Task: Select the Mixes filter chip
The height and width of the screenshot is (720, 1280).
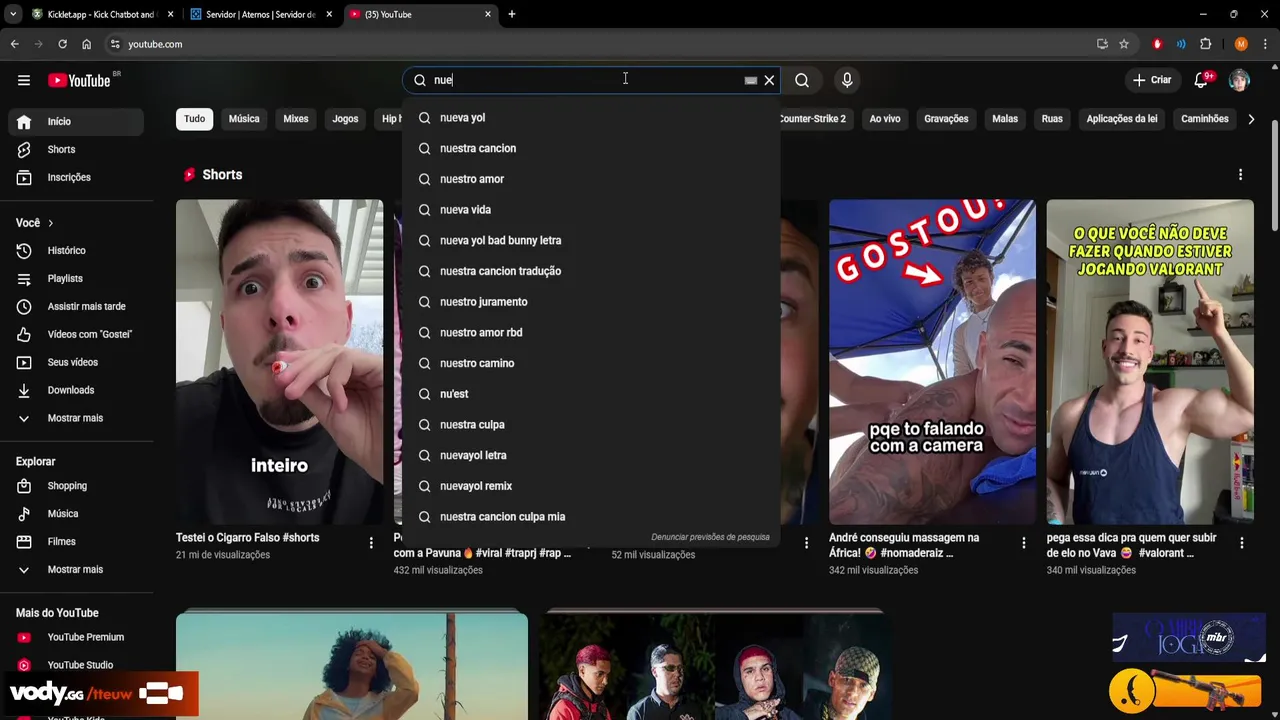Action: [x=296, y=119]
